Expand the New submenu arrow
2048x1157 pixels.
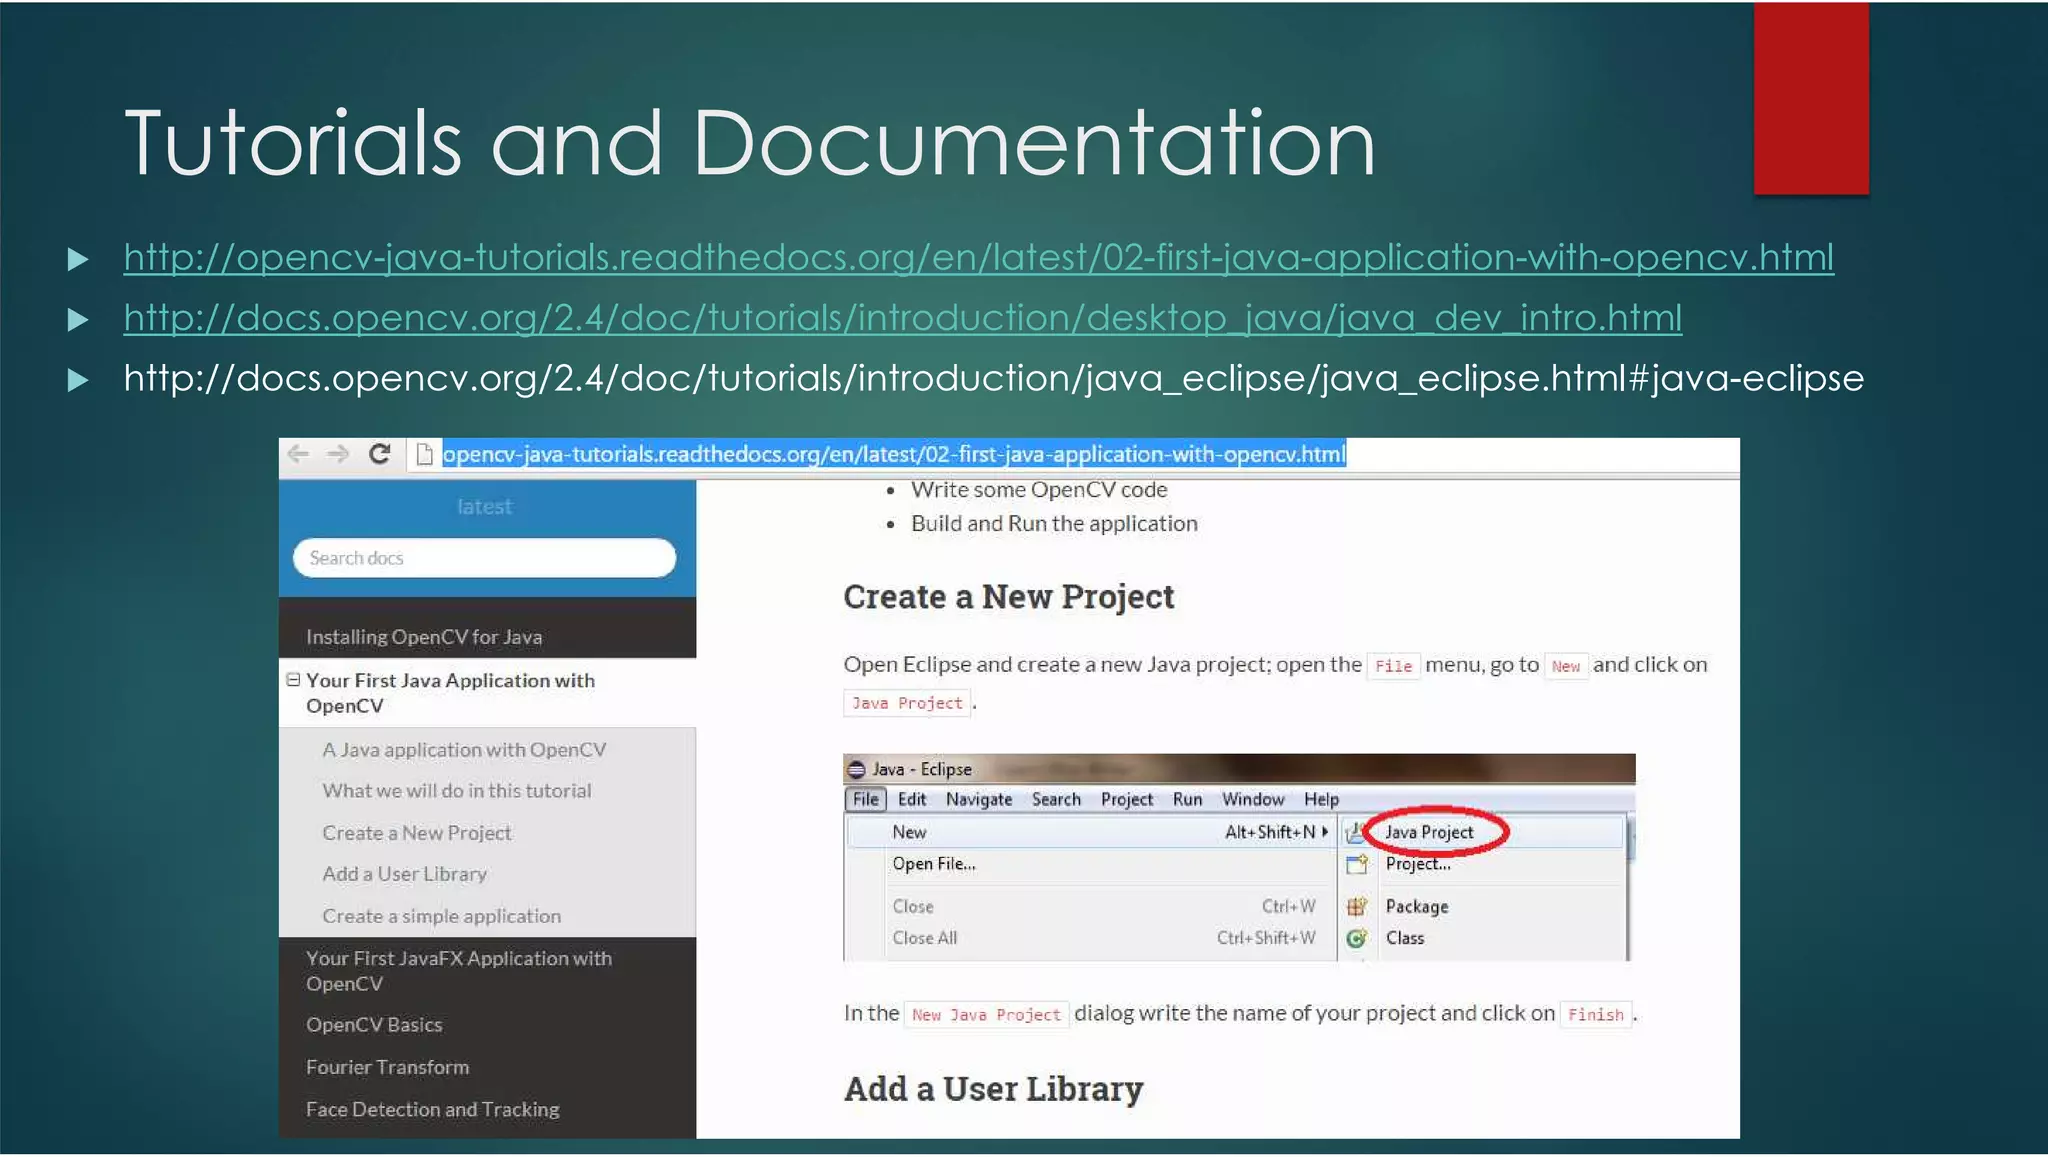[x=1325, y=832]
